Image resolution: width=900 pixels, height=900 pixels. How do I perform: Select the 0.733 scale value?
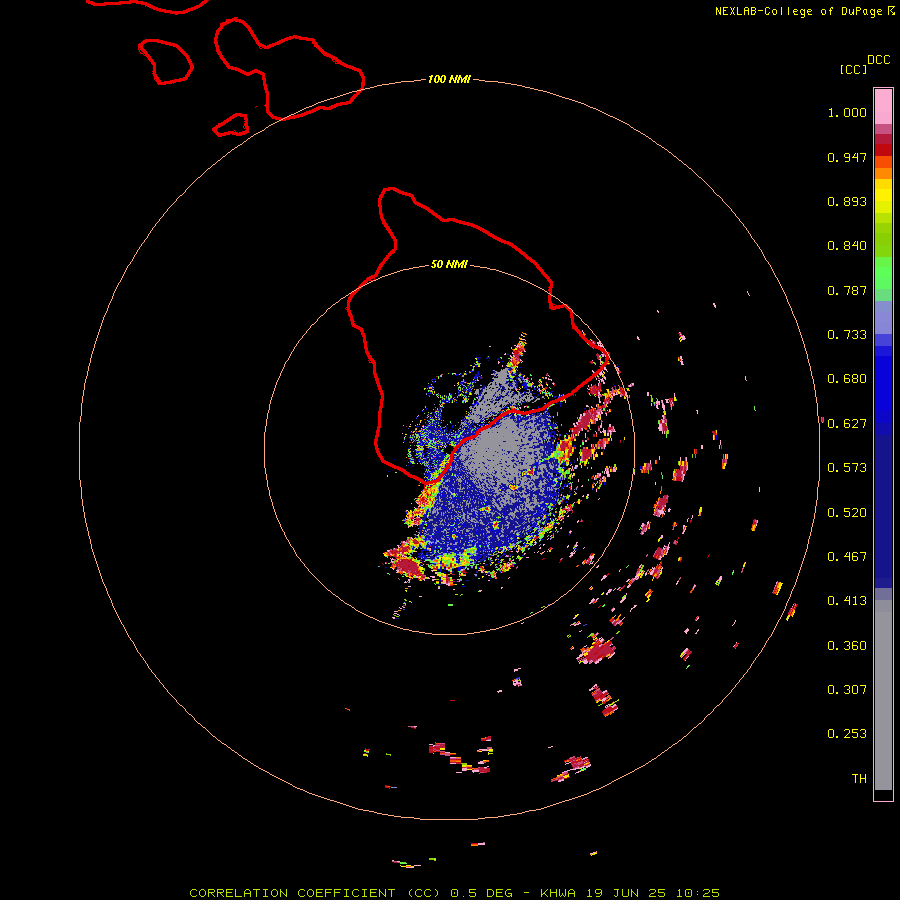click(x=847, y=335)
